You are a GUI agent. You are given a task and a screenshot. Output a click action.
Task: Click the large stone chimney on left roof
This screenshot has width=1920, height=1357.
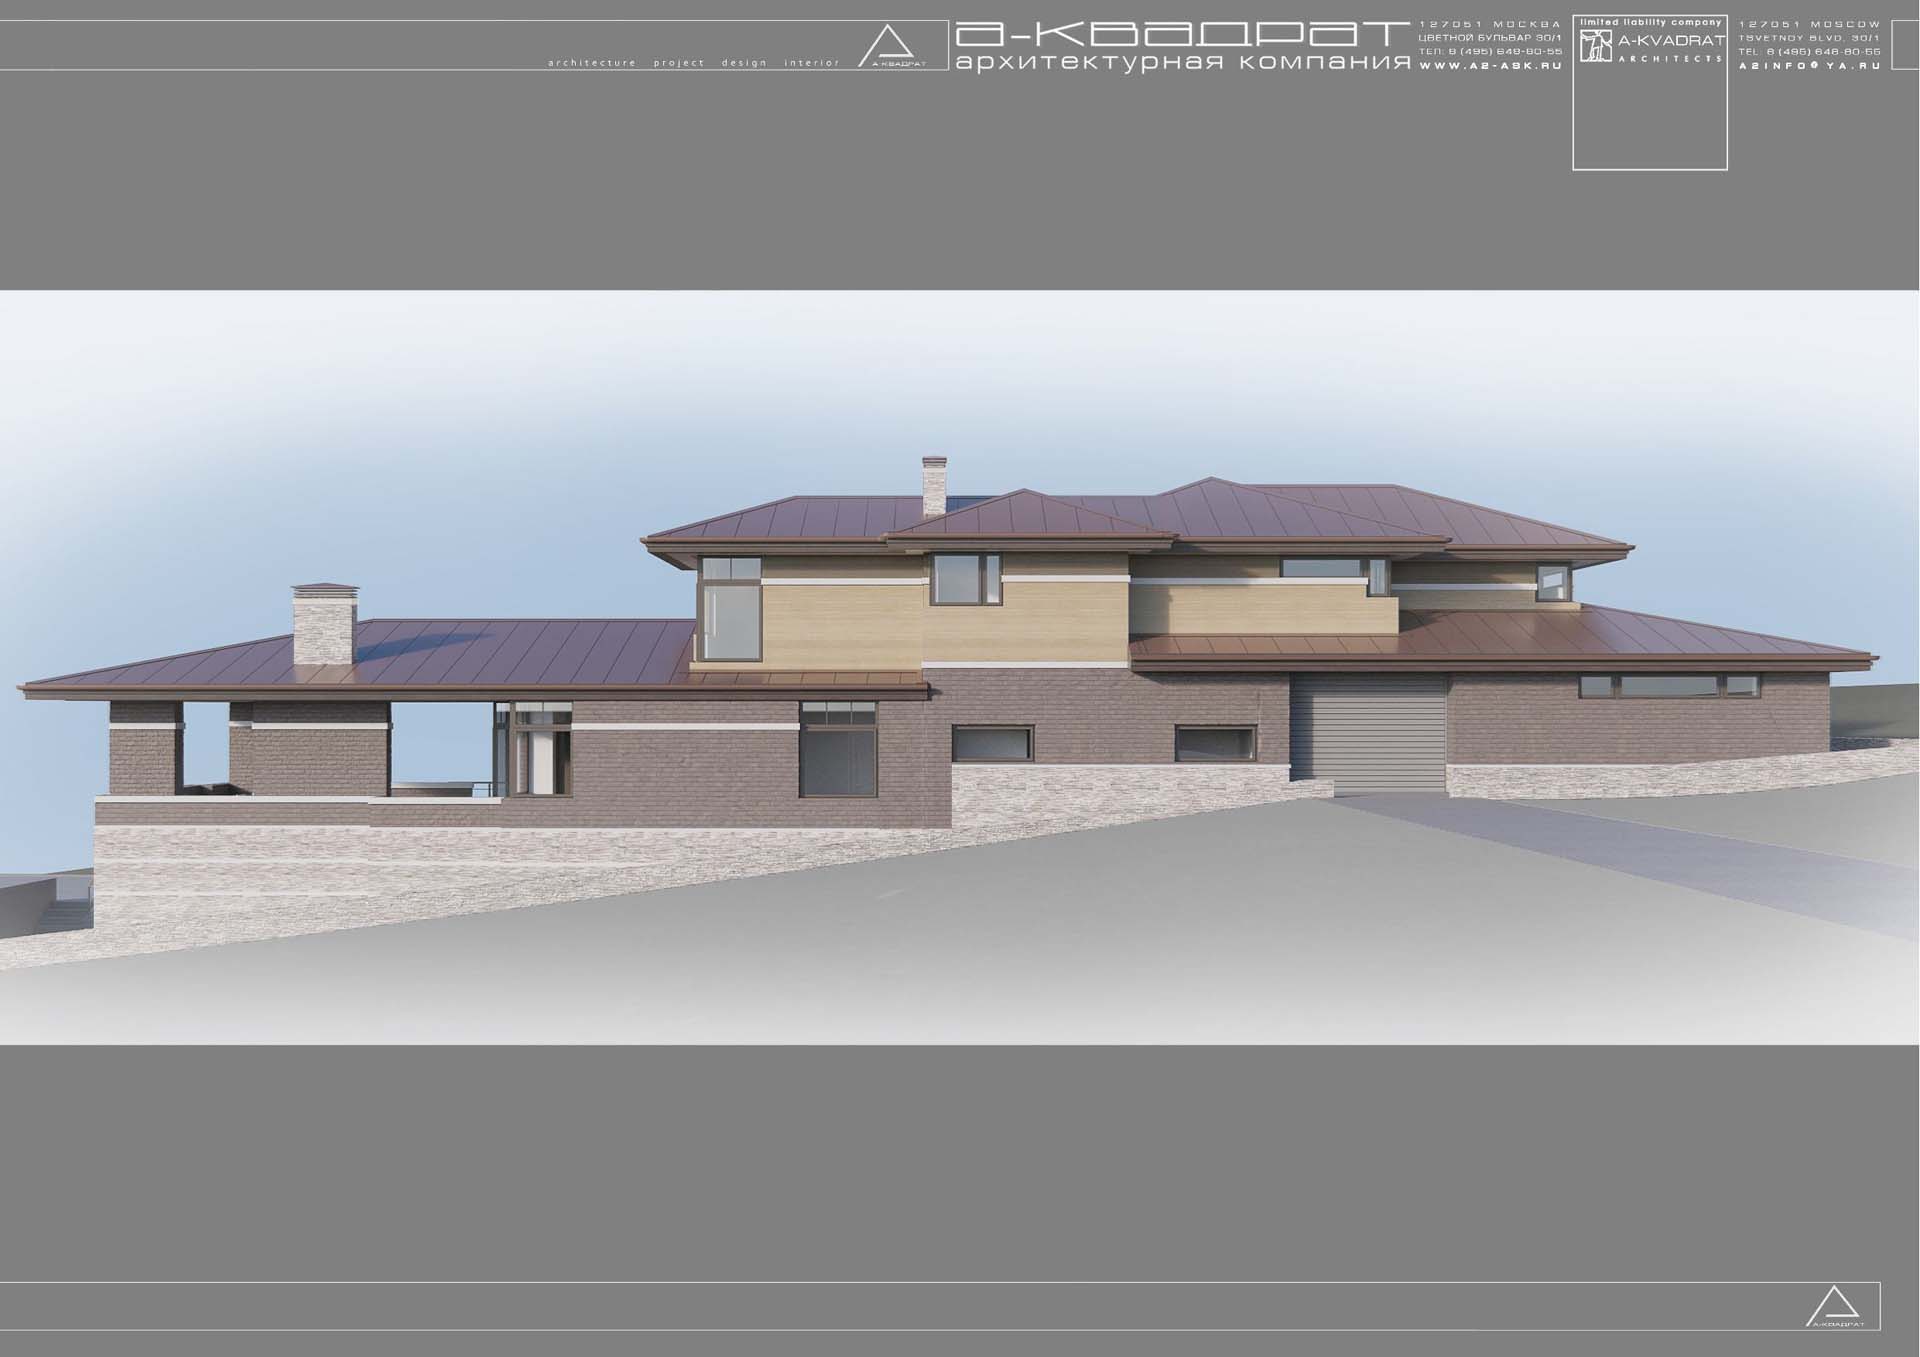pos(323,624)
